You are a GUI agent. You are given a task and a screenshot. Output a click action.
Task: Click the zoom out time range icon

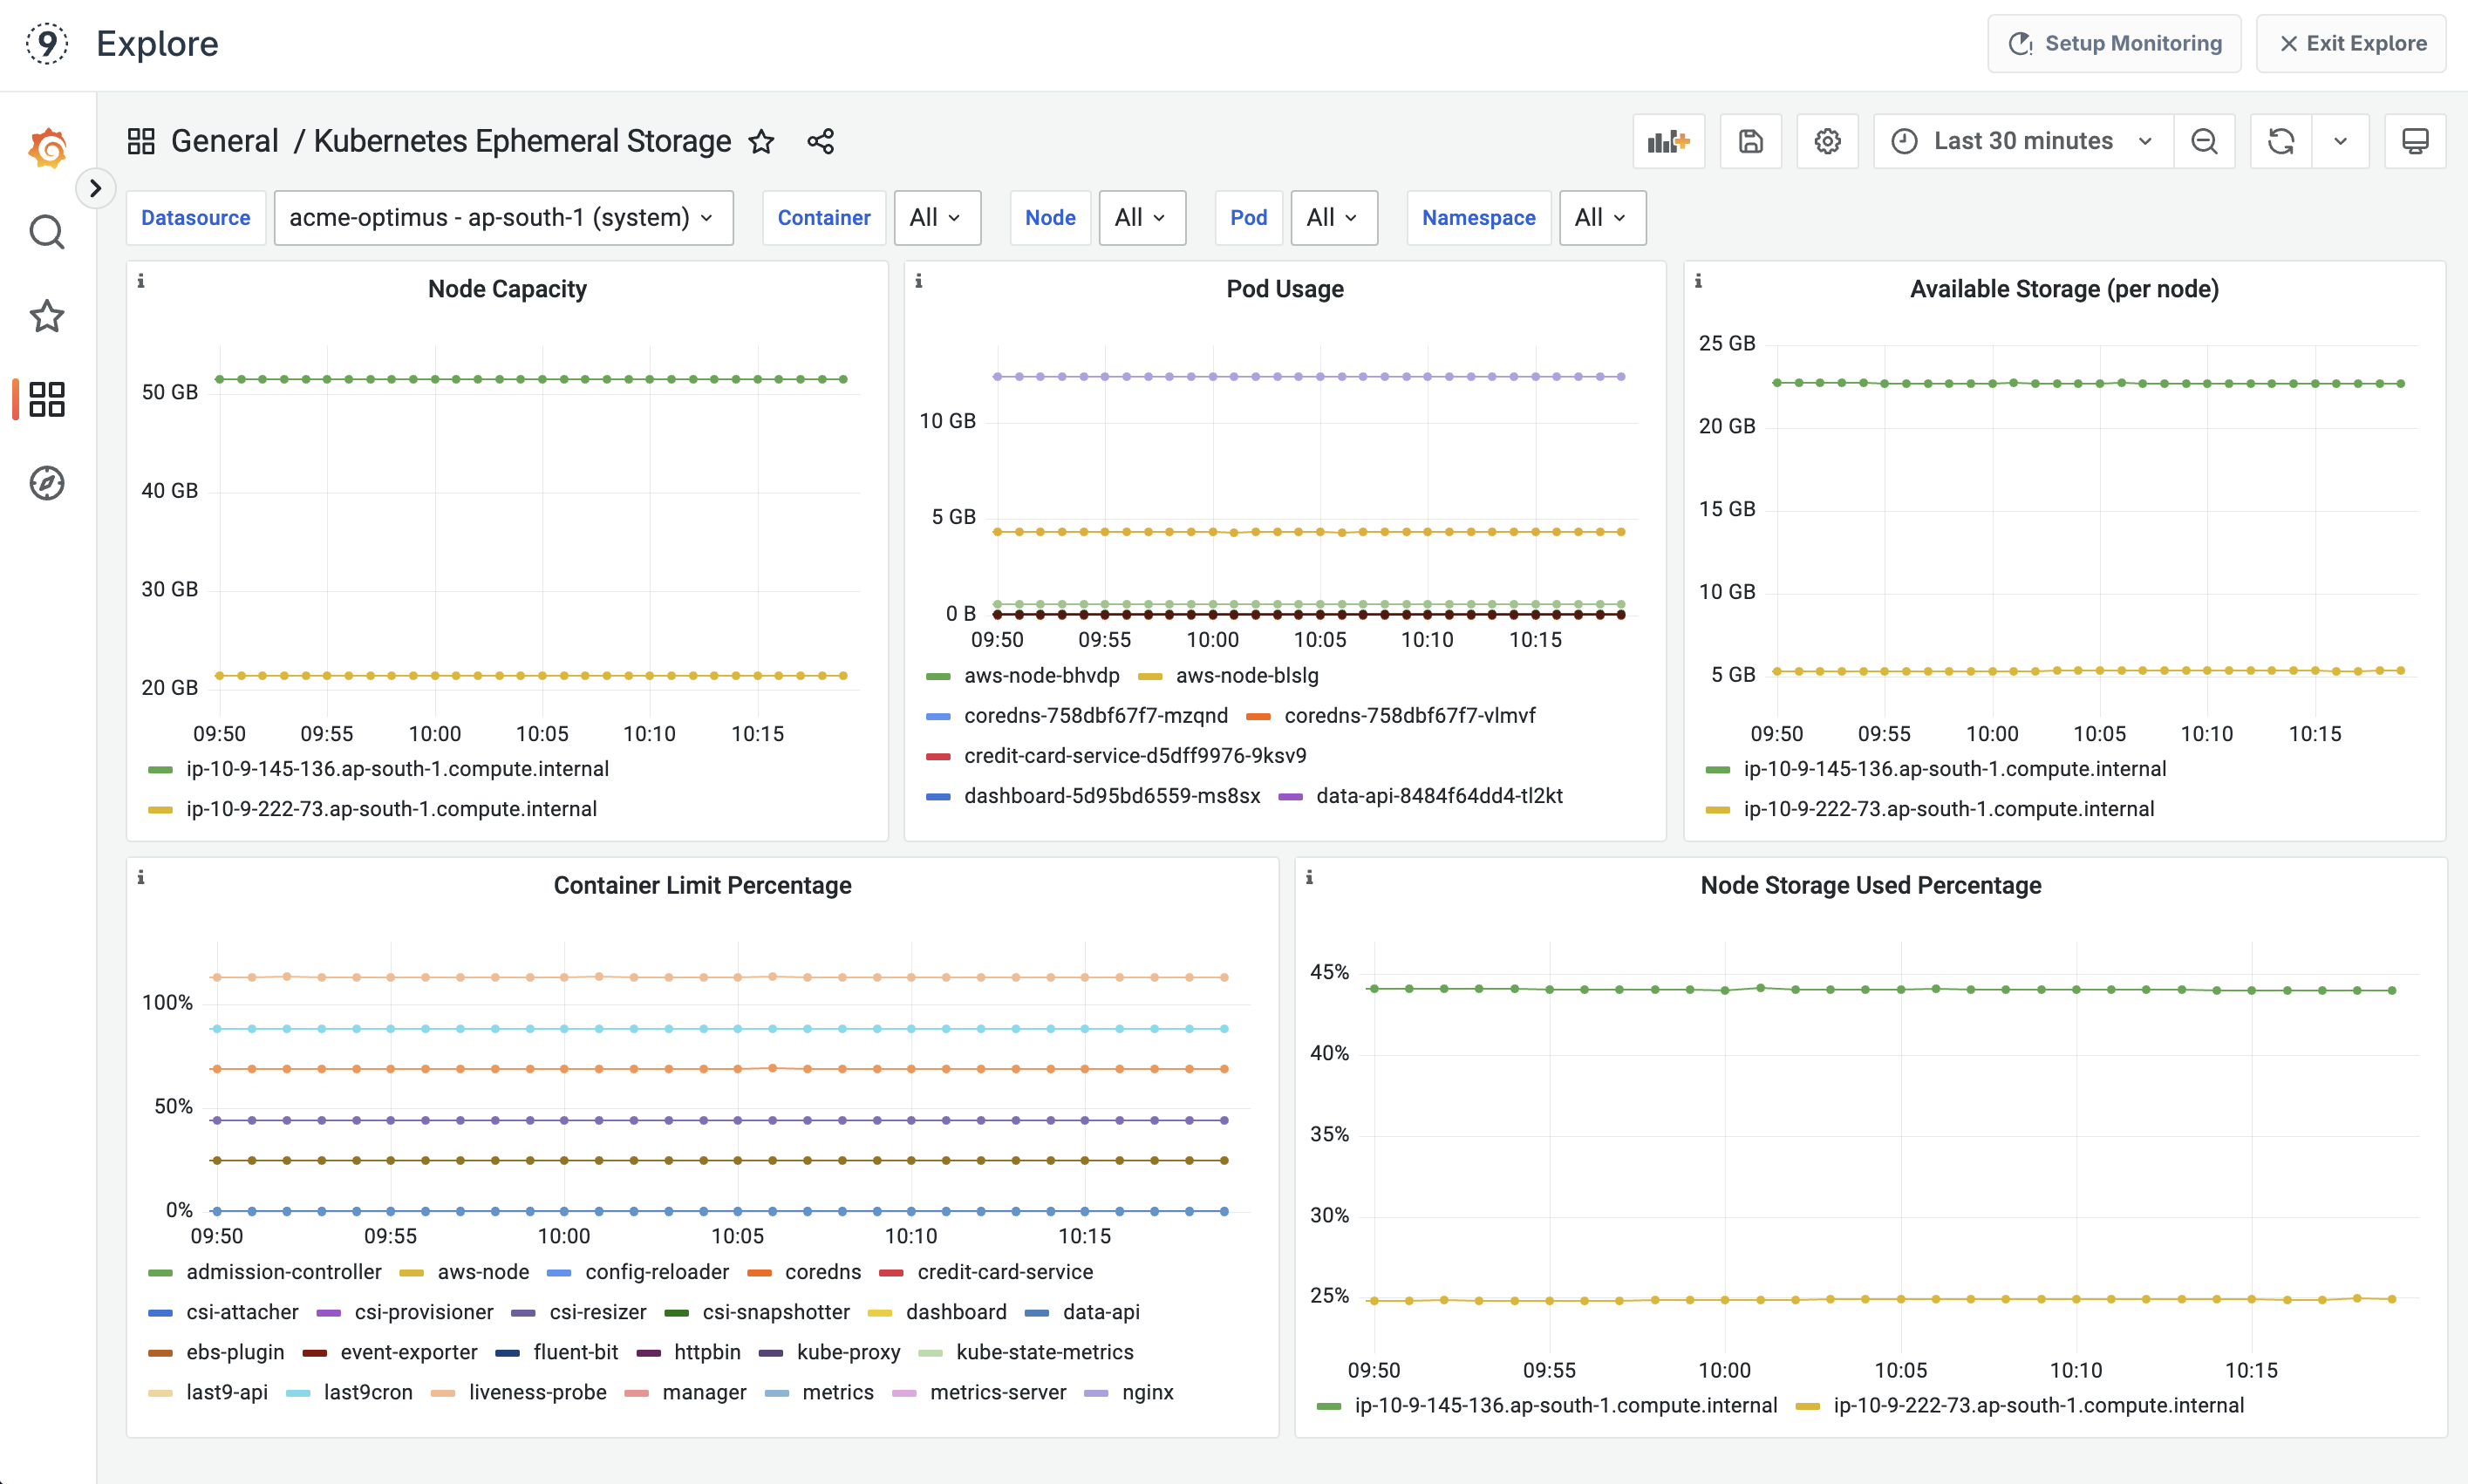(2205, 140)
